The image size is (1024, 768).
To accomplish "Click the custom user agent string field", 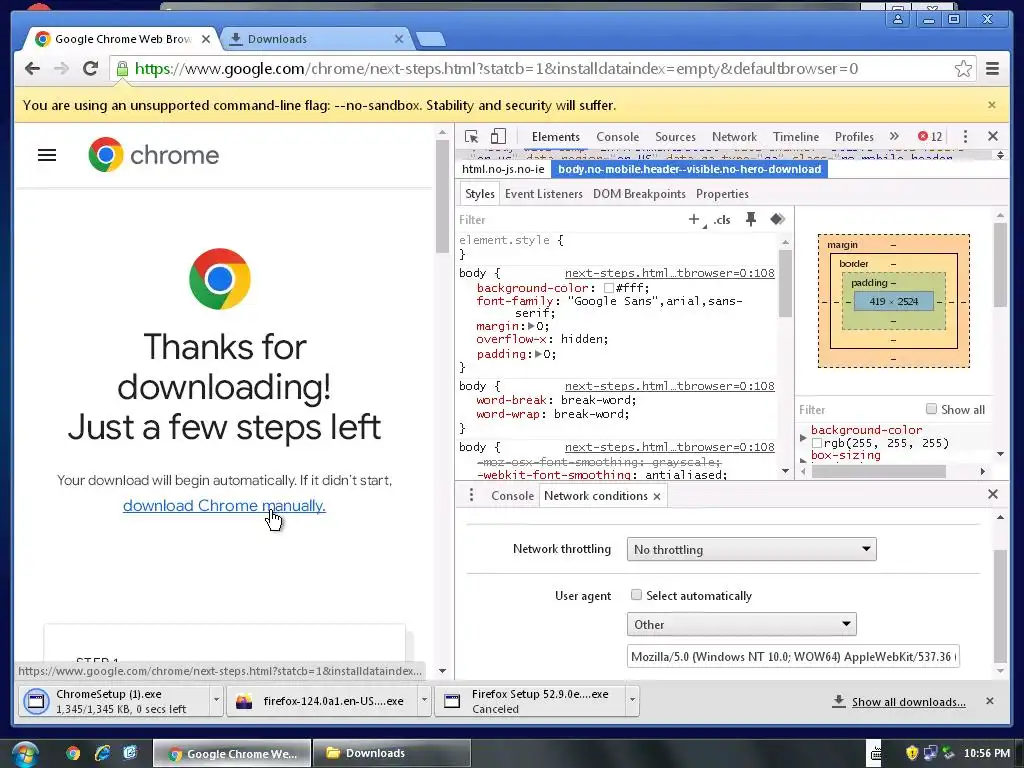I will tap(793, 656).
